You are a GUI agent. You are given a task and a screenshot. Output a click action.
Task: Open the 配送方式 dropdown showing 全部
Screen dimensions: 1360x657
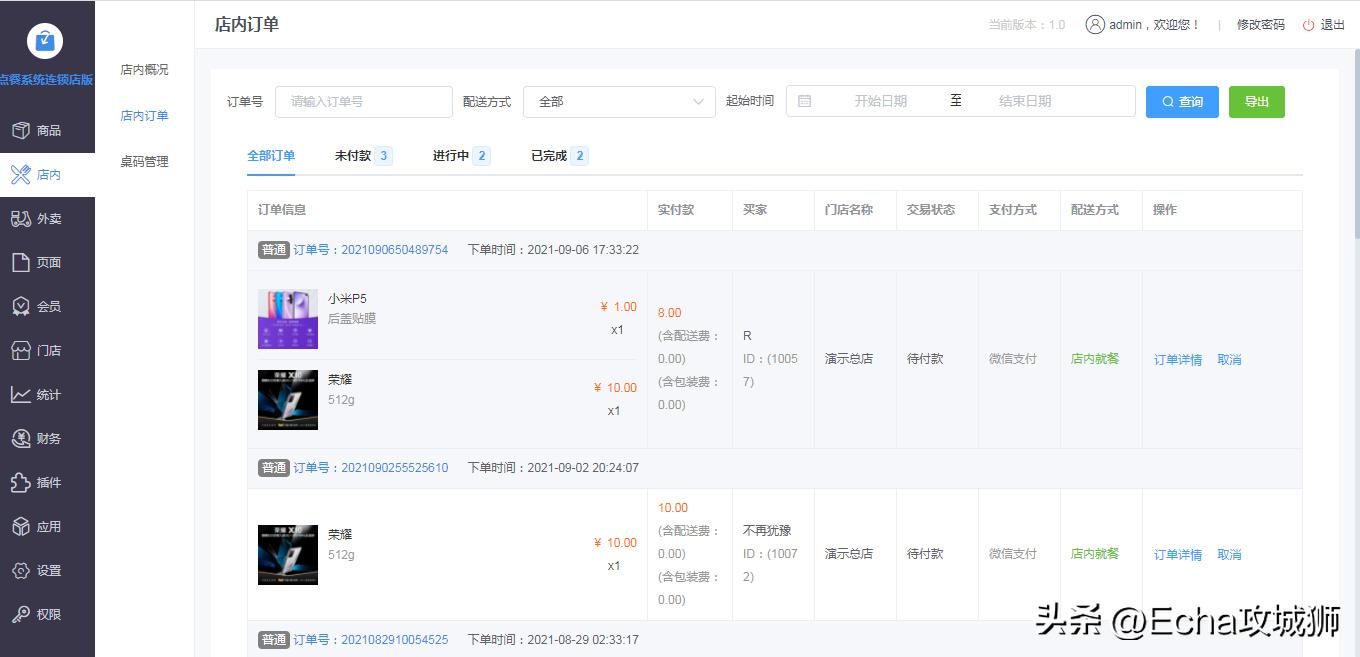point(619,101)
